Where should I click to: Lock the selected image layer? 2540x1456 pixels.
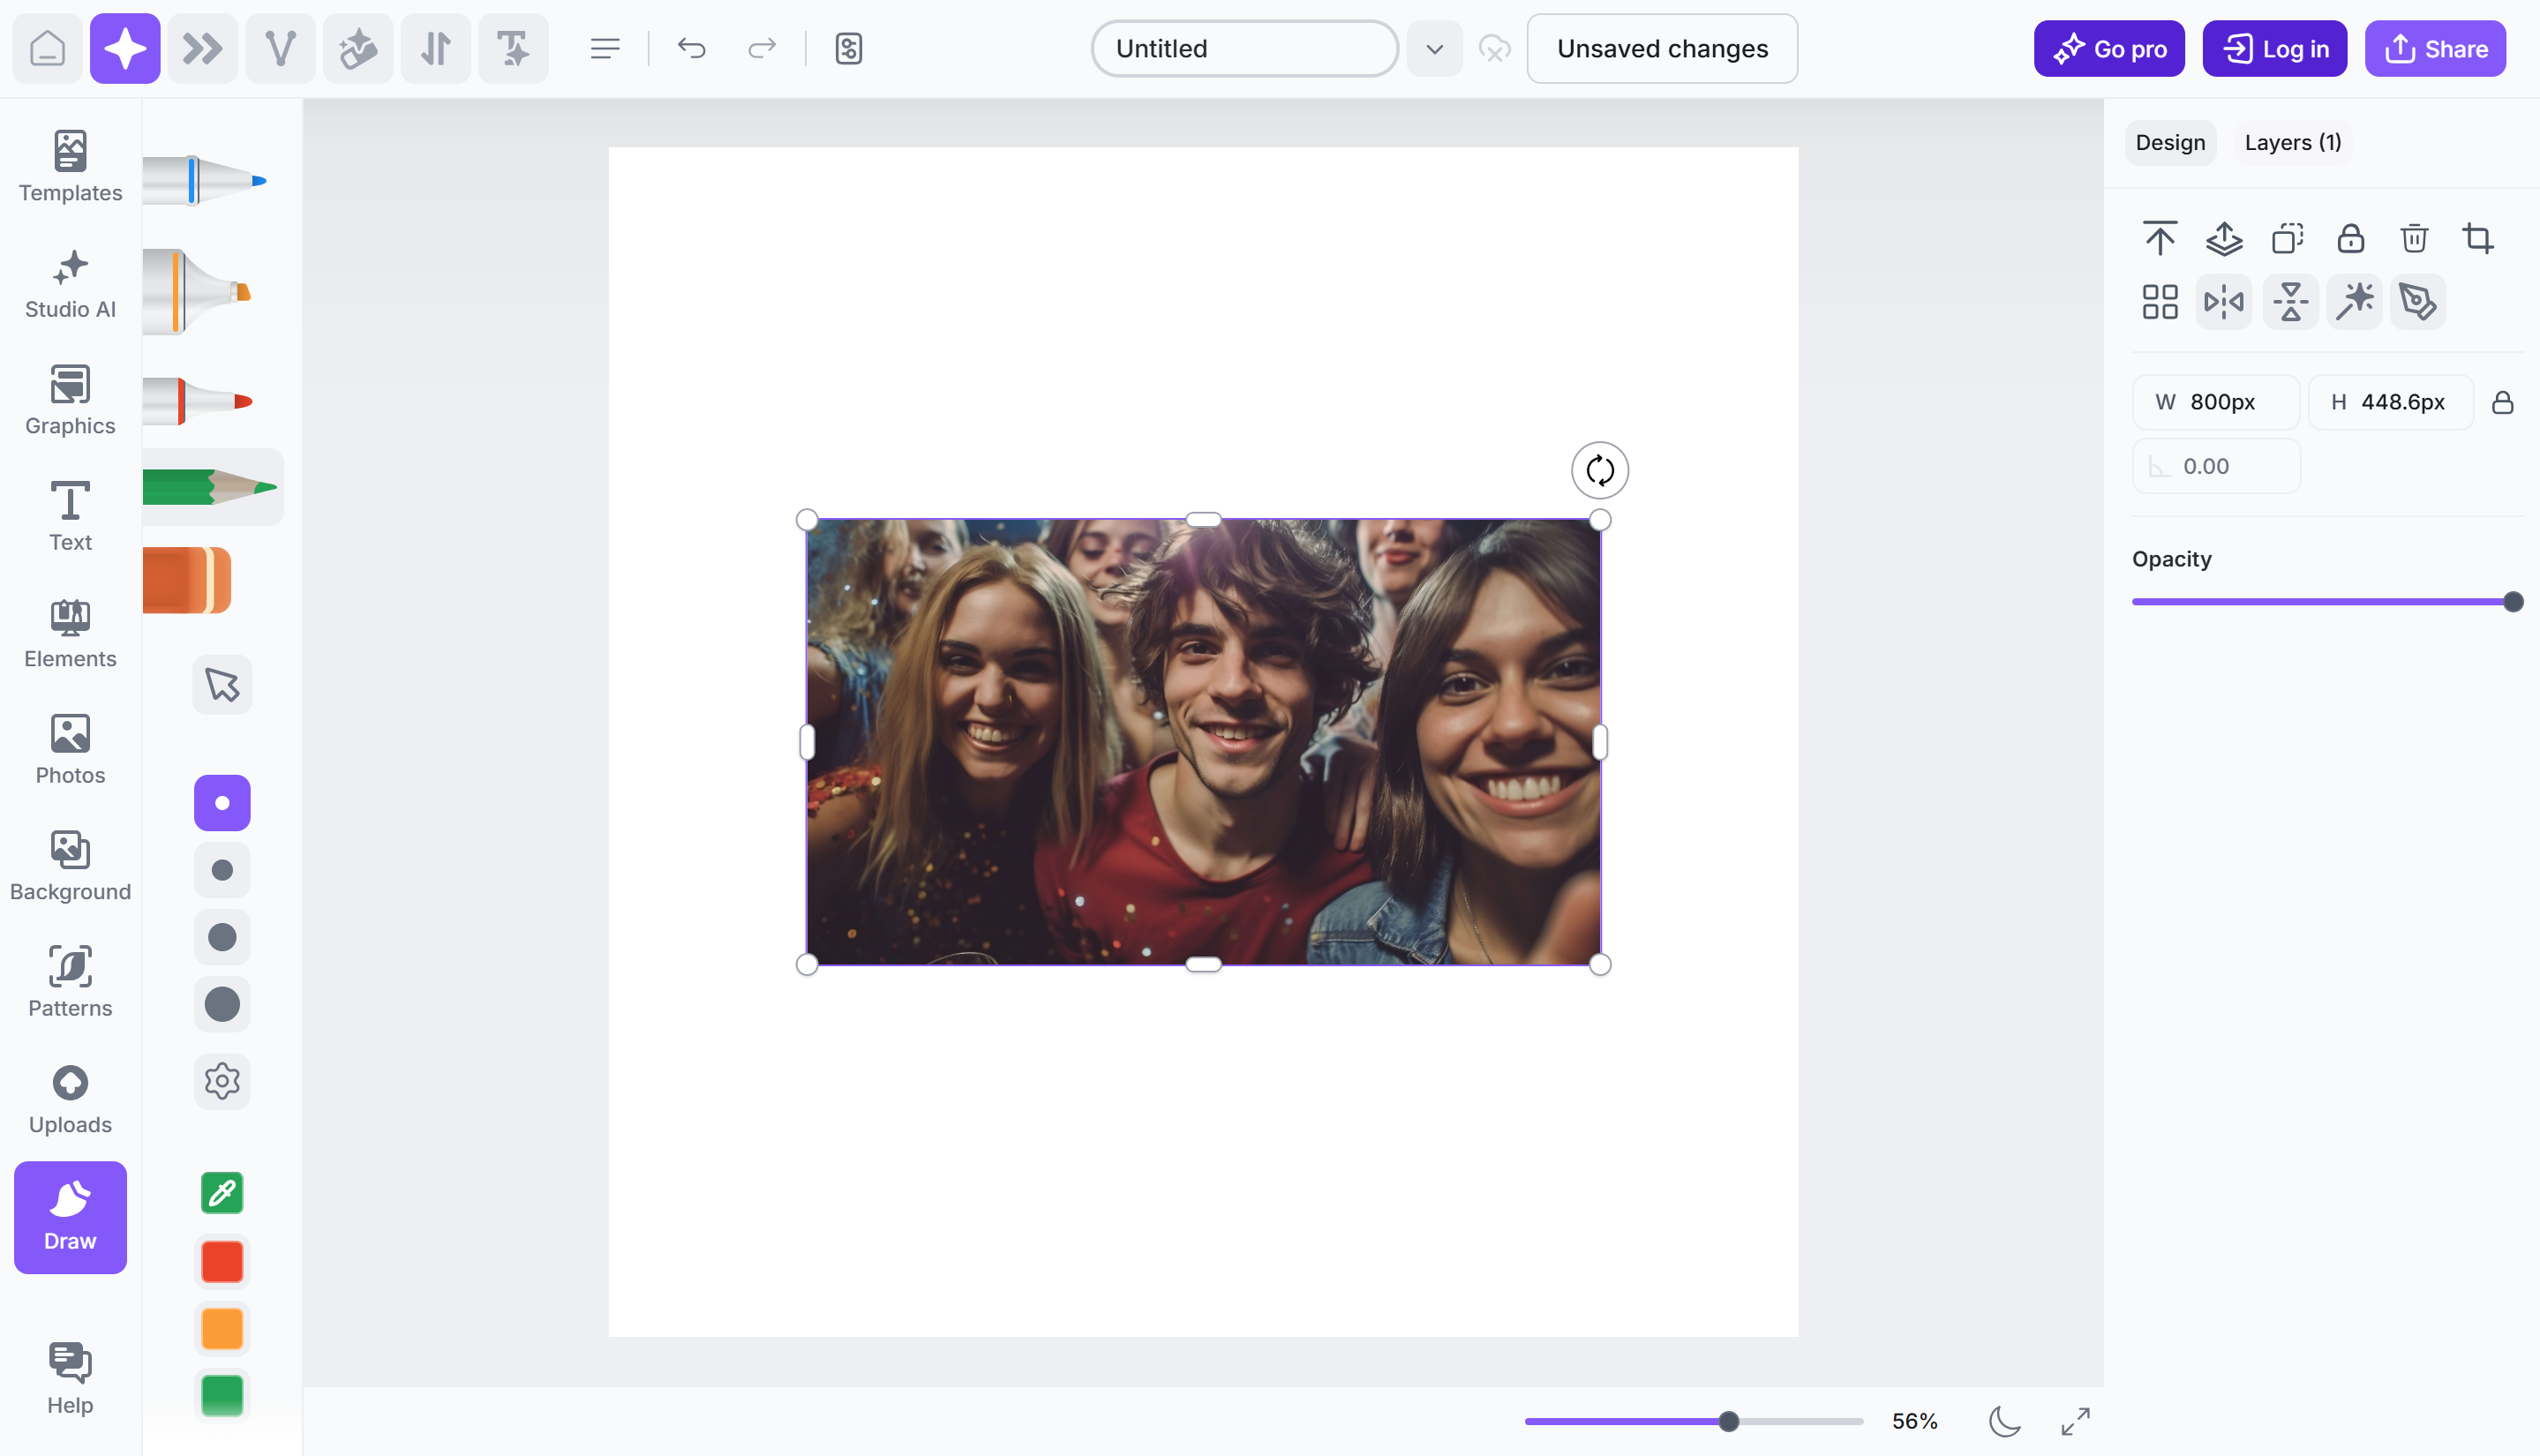(2350, 238)
